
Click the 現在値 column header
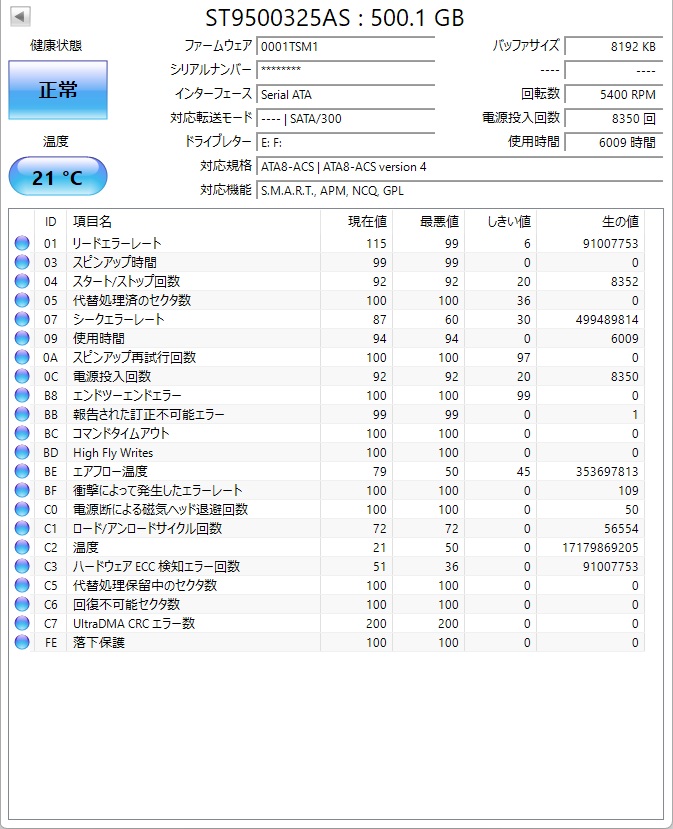(x=367, y=221)
